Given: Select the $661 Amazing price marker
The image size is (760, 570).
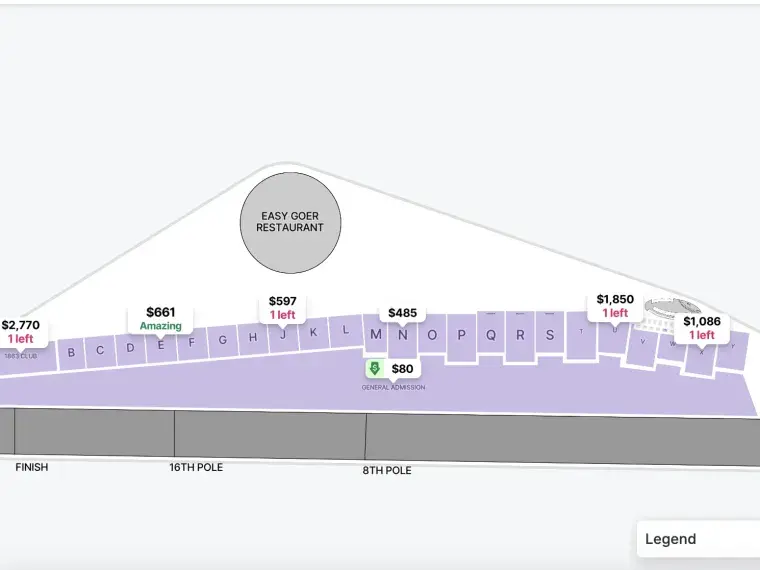Looking at the screenshot, I should coord(161,318).
